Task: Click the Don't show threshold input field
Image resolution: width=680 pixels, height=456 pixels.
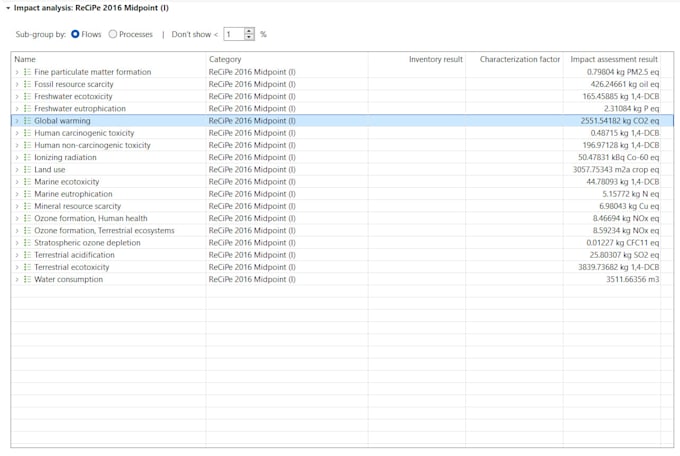Action: pos(234,34)
